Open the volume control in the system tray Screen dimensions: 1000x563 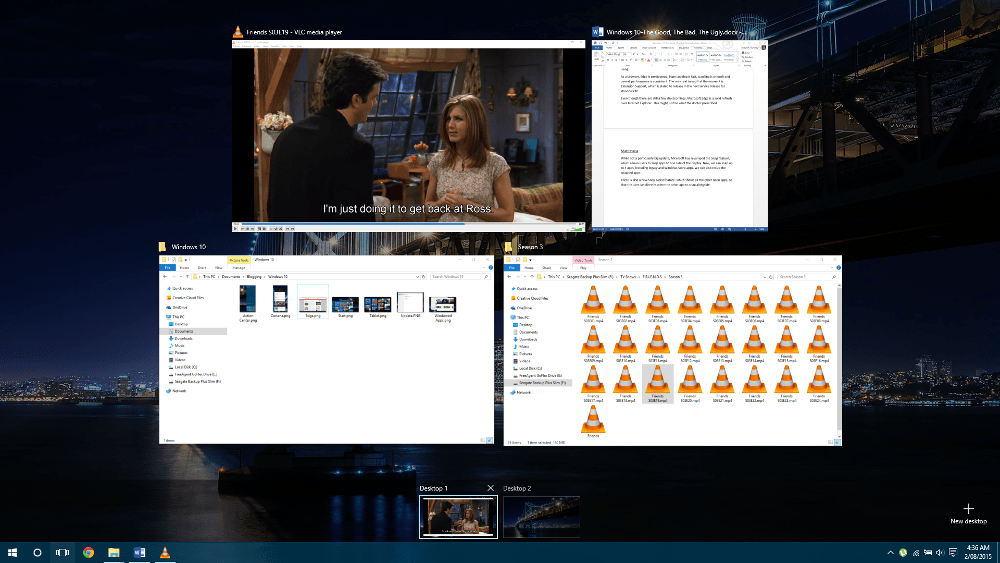(940, 553)
